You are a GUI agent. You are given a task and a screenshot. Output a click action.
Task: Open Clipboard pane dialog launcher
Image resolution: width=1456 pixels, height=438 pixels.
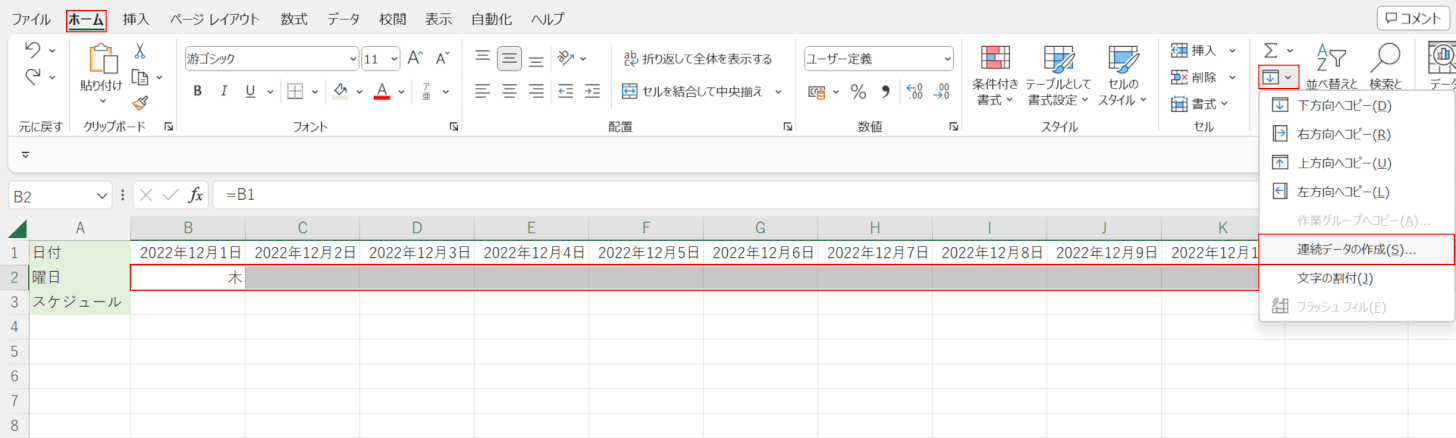tap(168, 127)
